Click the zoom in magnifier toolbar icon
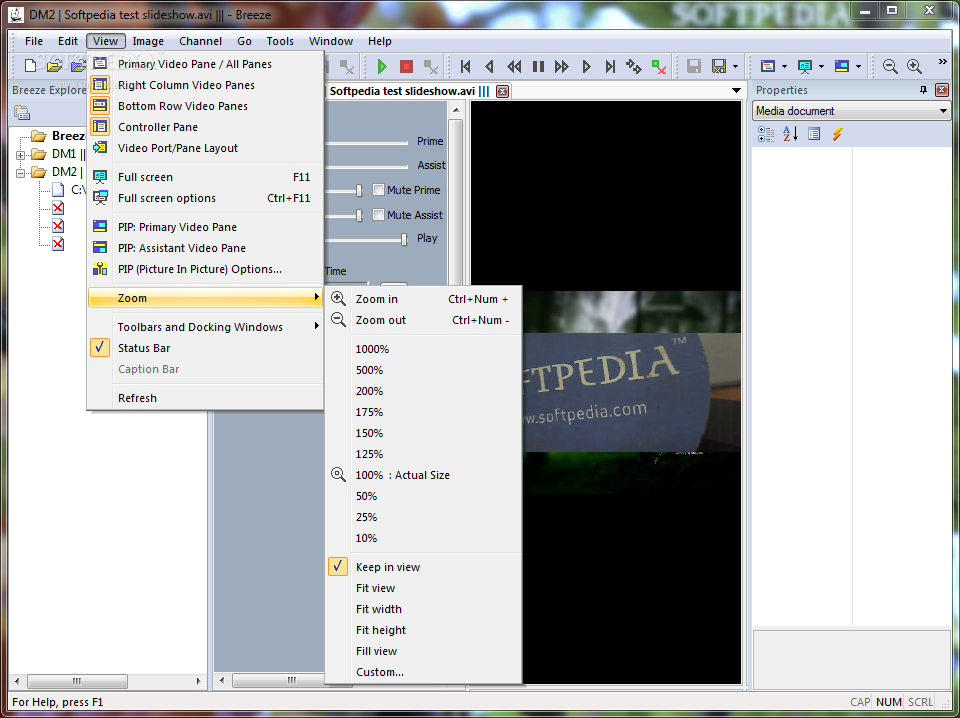This screenshot has width=960, height=718. click(914, 66)
